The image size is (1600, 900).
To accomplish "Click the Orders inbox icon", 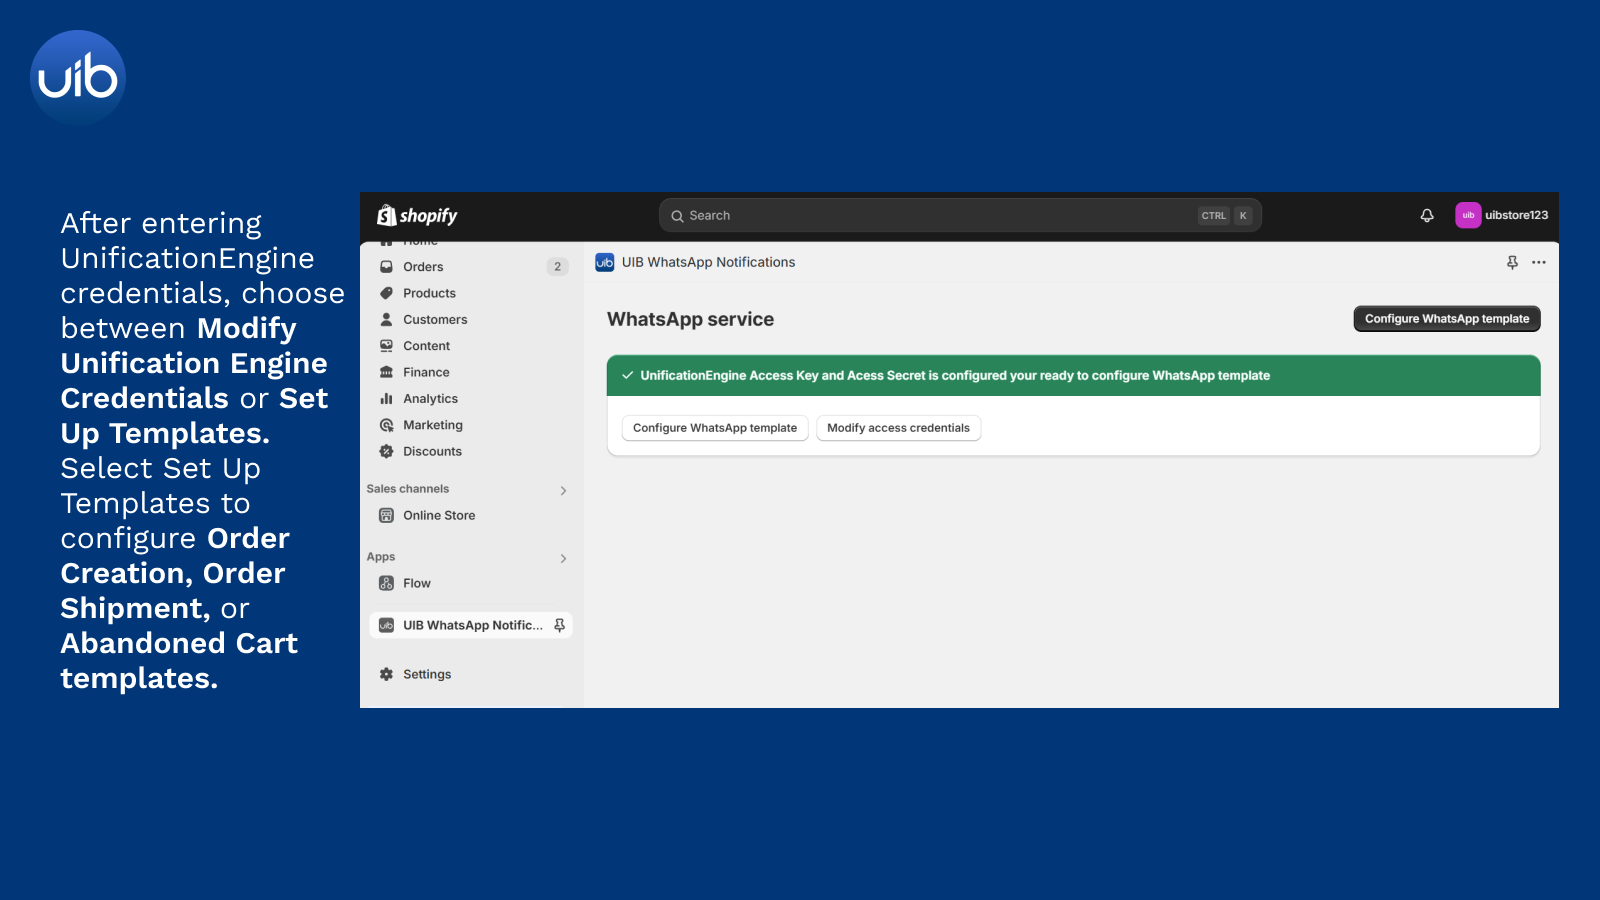I will [386, 267].
